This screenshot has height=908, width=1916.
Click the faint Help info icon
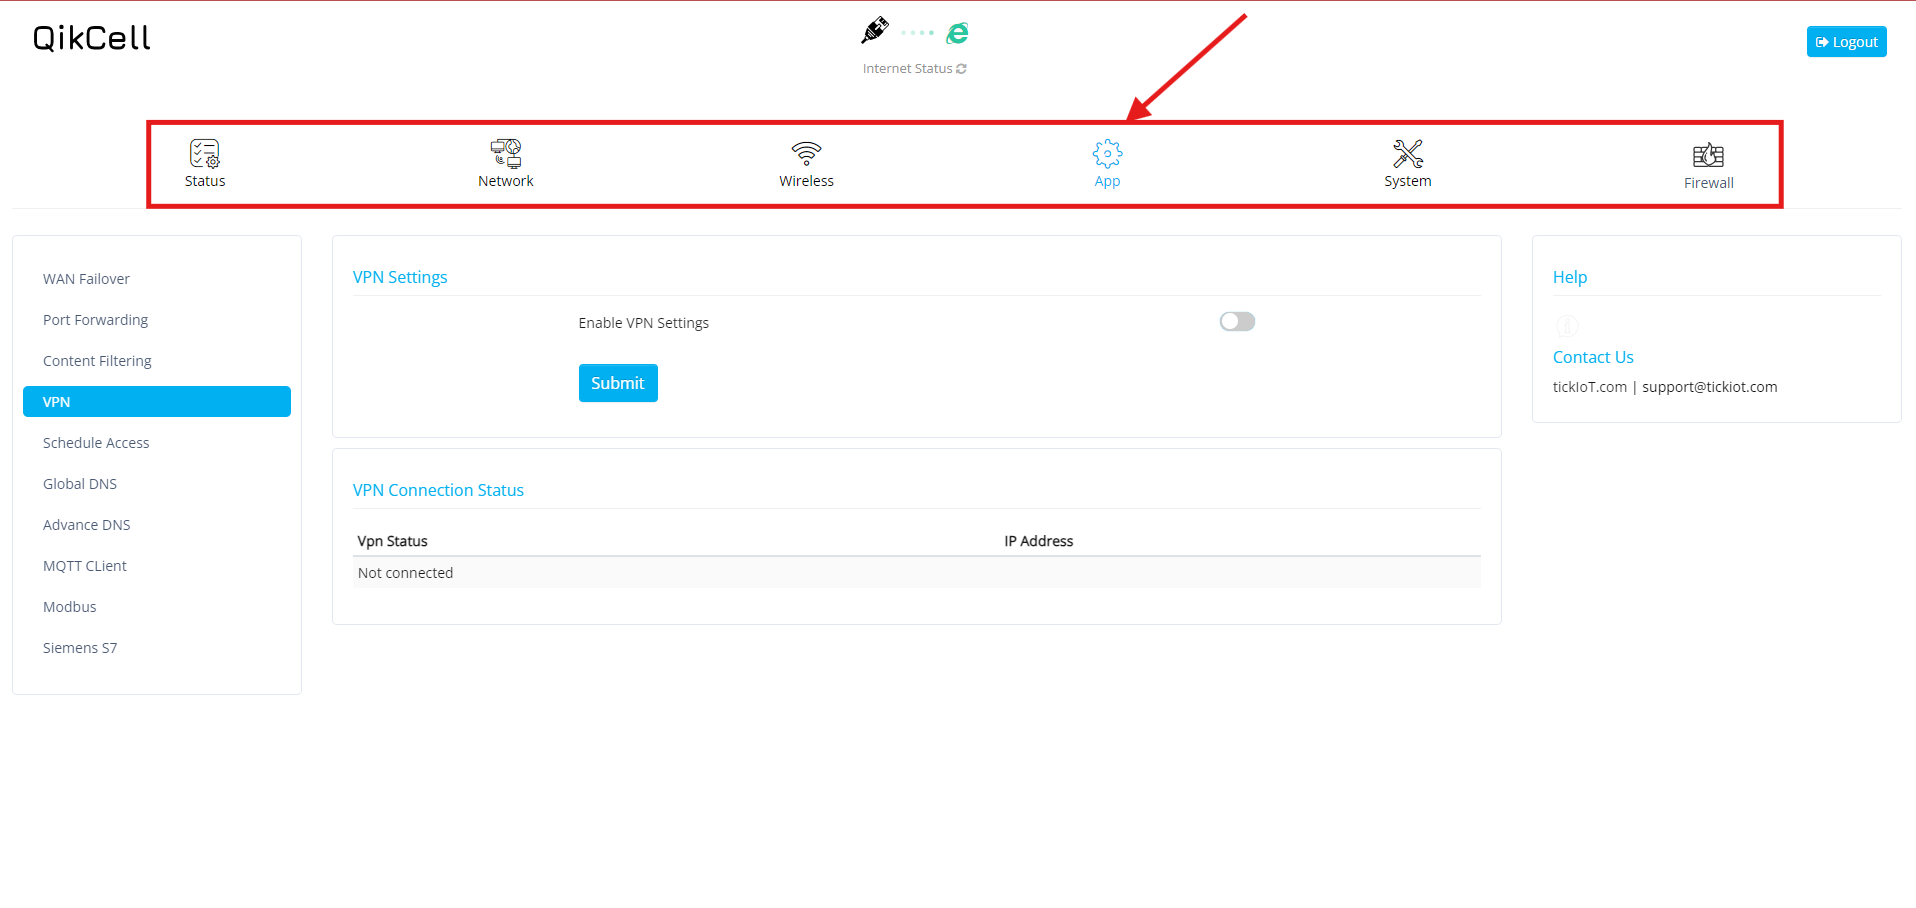[1567, 326]
